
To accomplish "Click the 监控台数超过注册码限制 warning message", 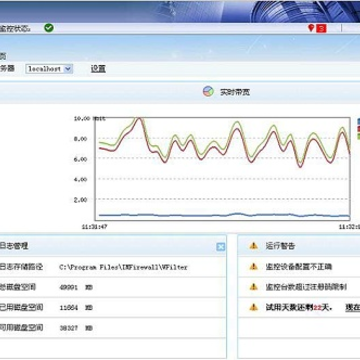I will pos(306,287).
